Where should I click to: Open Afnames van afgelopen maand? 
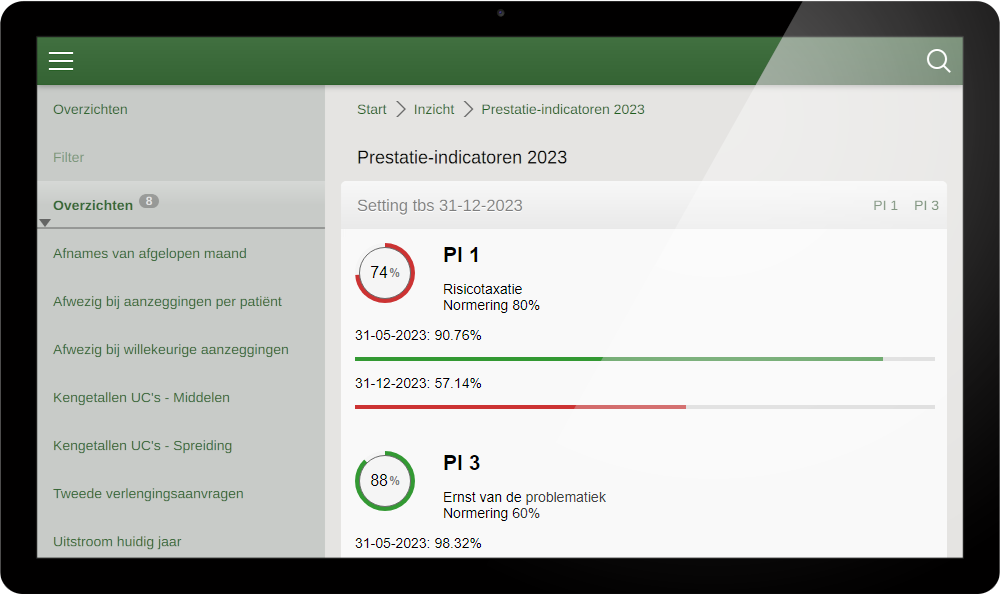[x=150, y=253]
